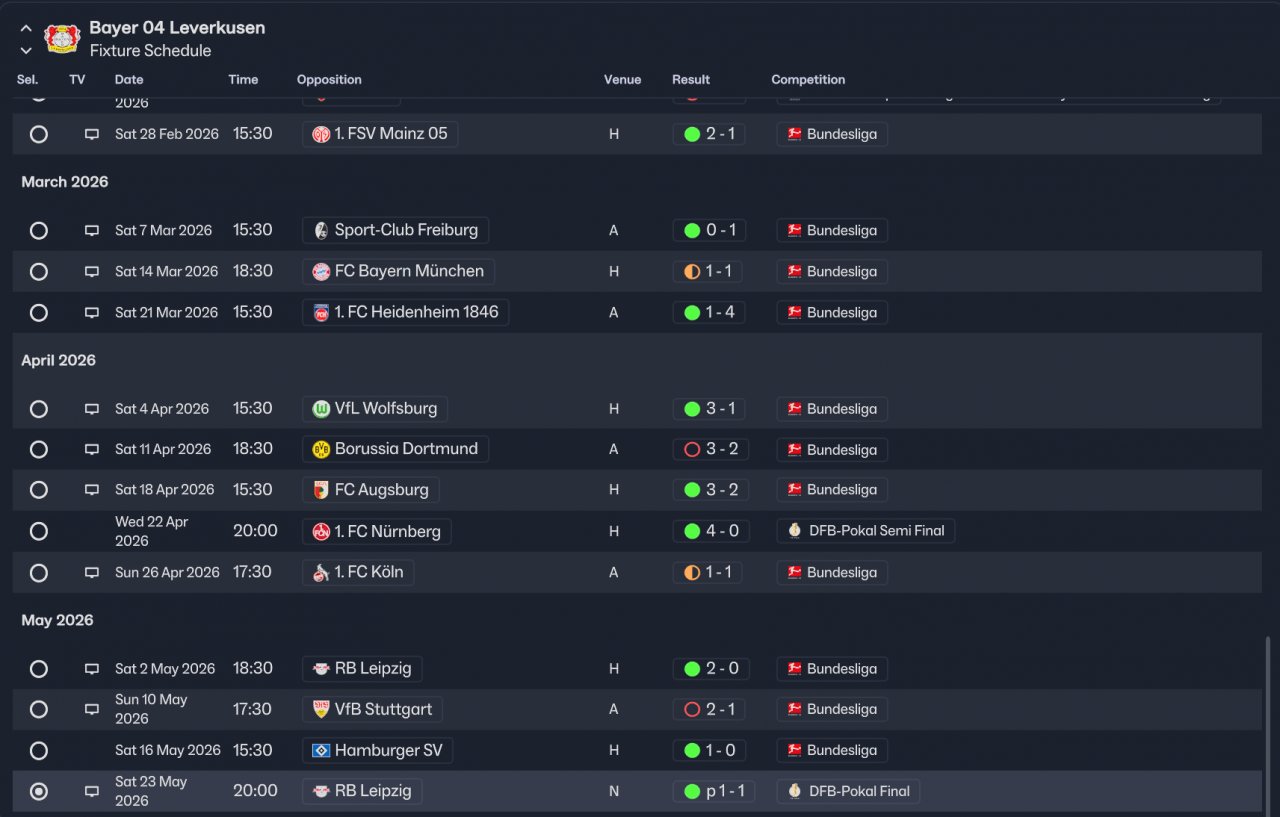
Task: Click the TV icon for the Mainz 05 fixture
Action: (x=91, y=134)
